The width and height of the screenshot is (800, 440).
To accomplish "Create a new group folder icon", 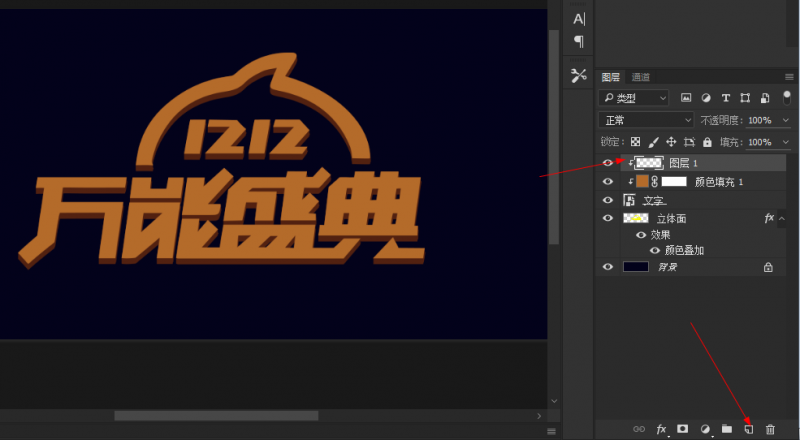I will coord(727,429).
